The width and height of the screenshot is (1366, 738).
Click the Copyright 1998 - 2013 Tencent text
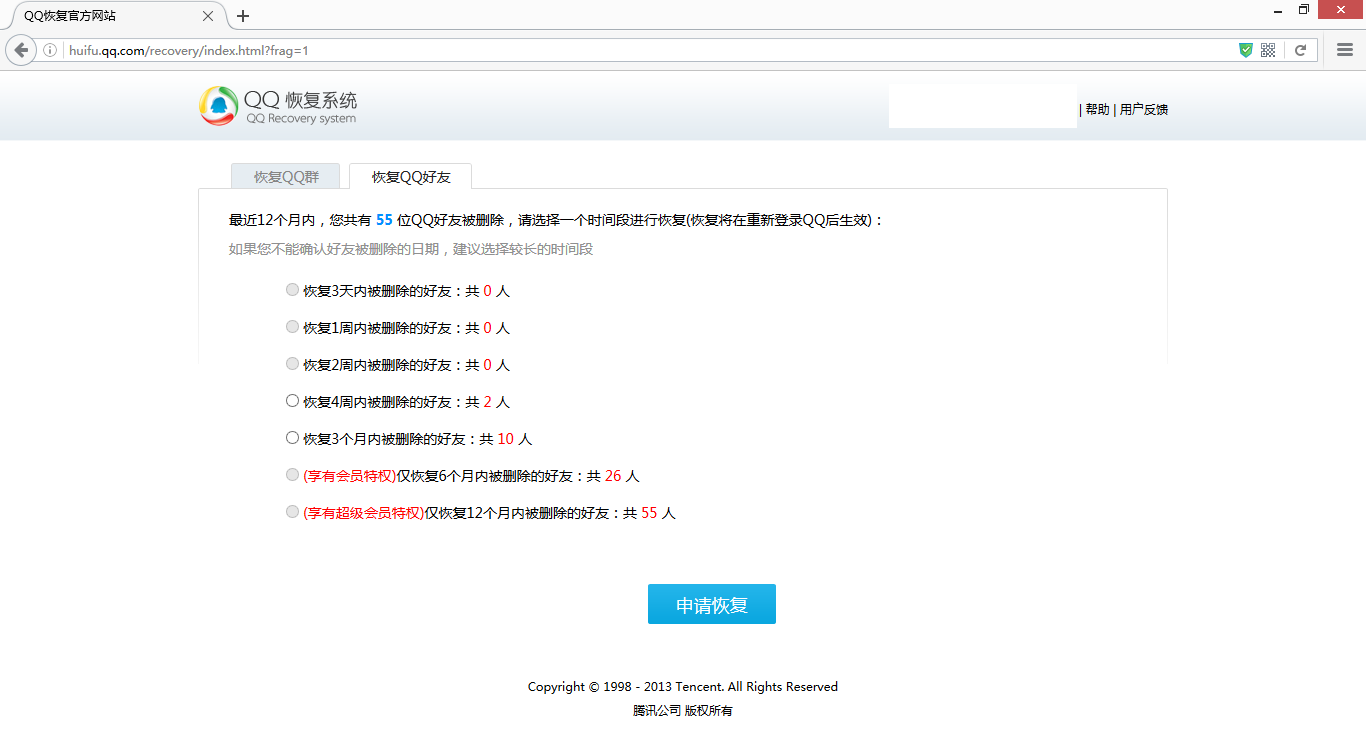pos(683,687)
